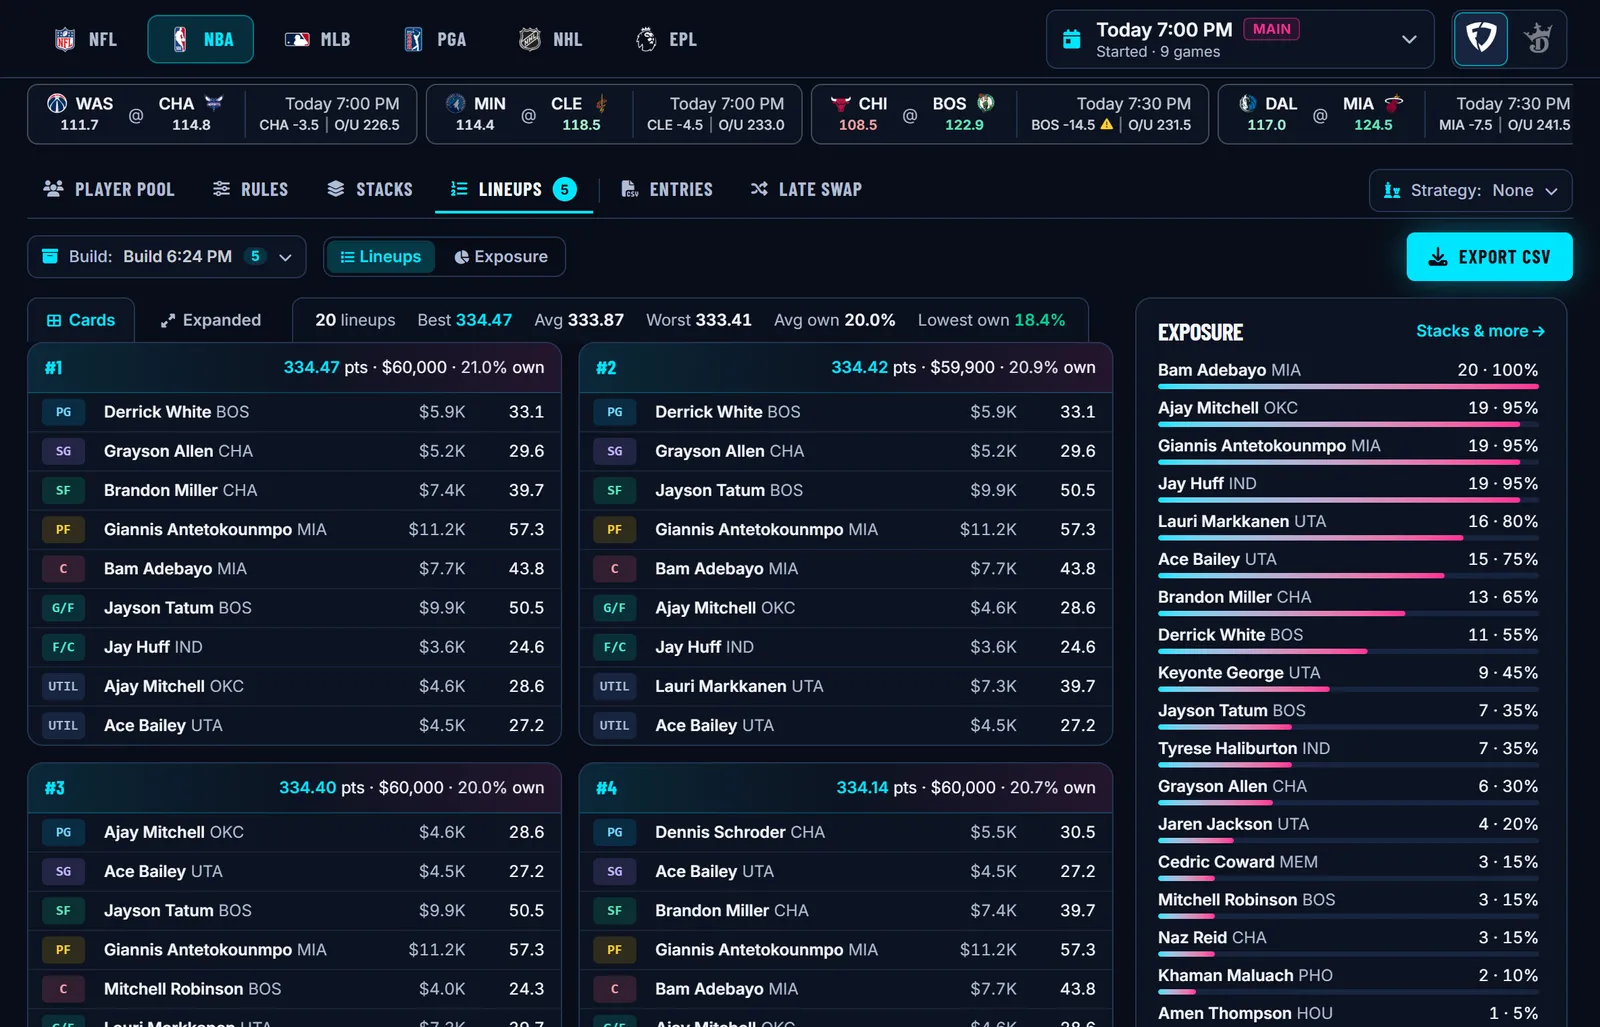The width and height of the screenshot is (1600, 1027).
Task: Go to the Entries tab
Action: (667, 189)
